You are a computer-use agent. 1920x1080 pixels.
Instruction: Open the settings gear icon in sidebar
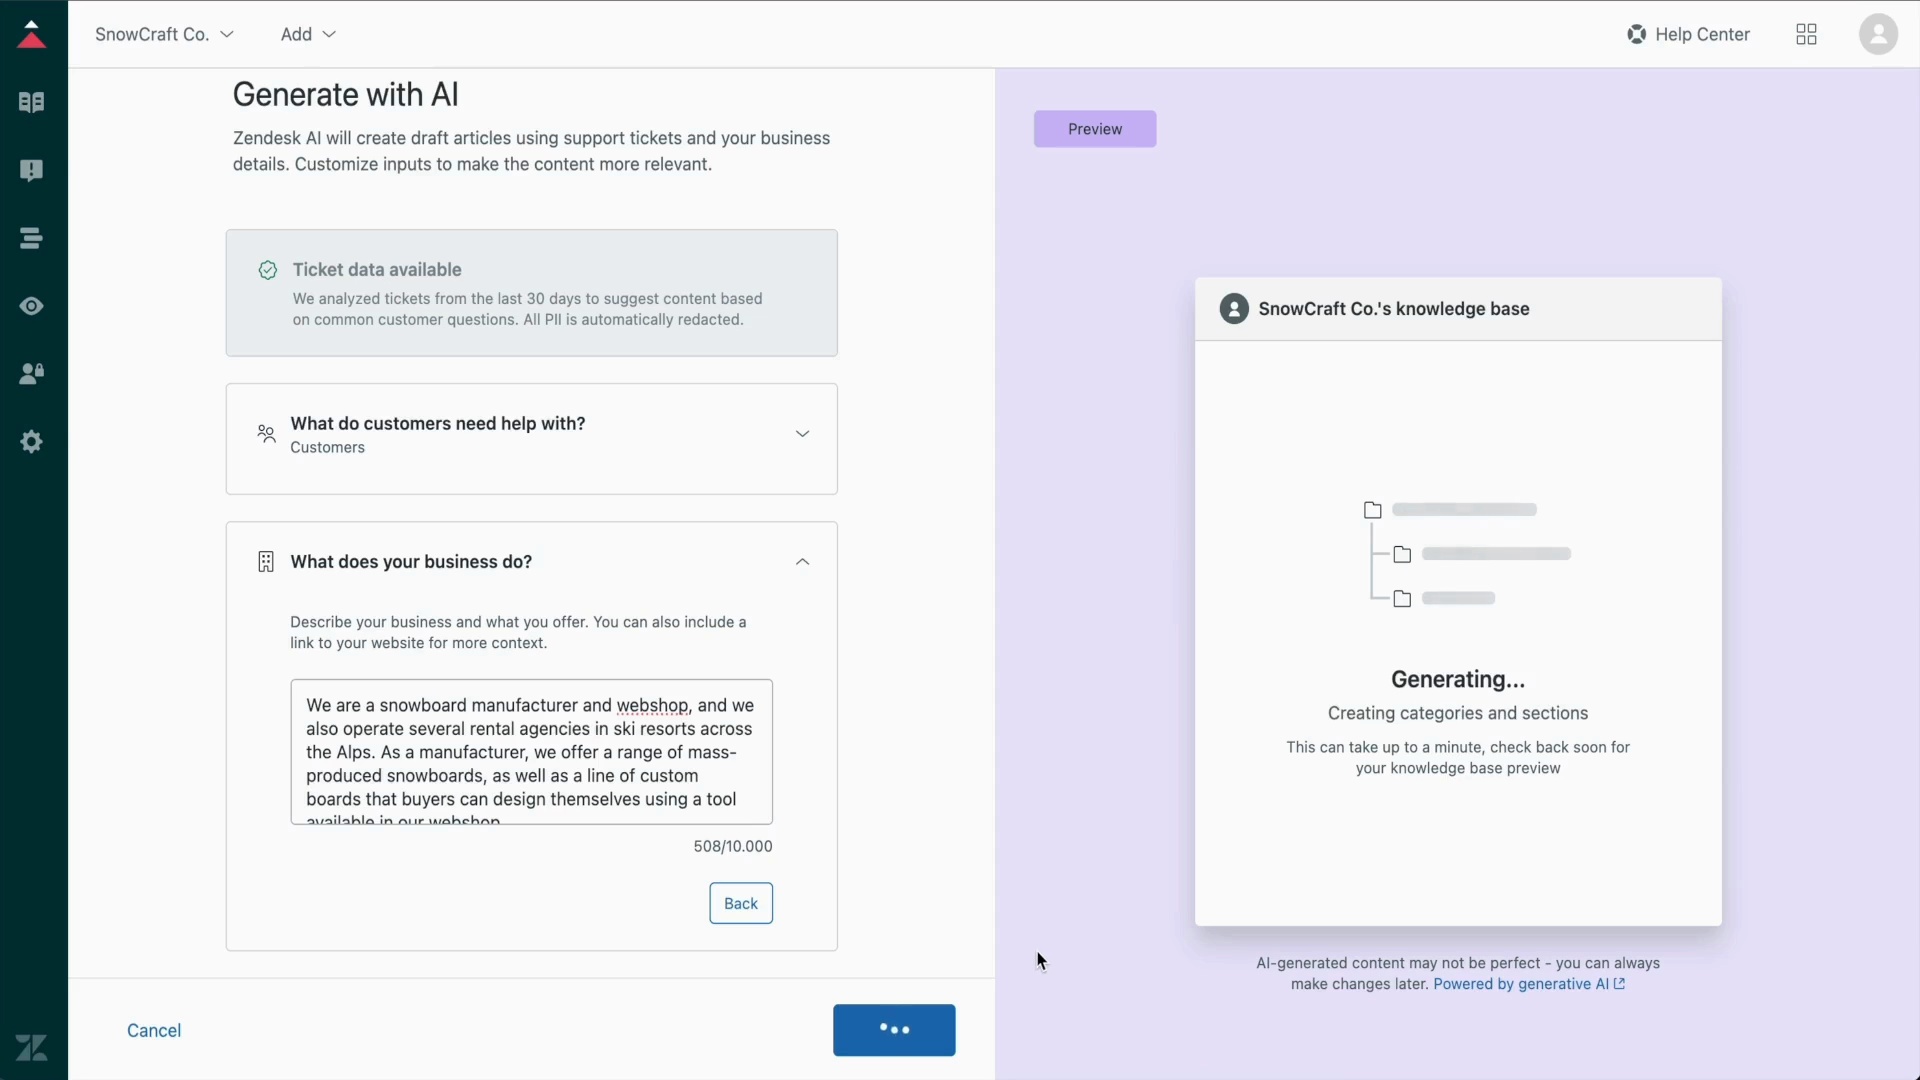click(31, 442)
